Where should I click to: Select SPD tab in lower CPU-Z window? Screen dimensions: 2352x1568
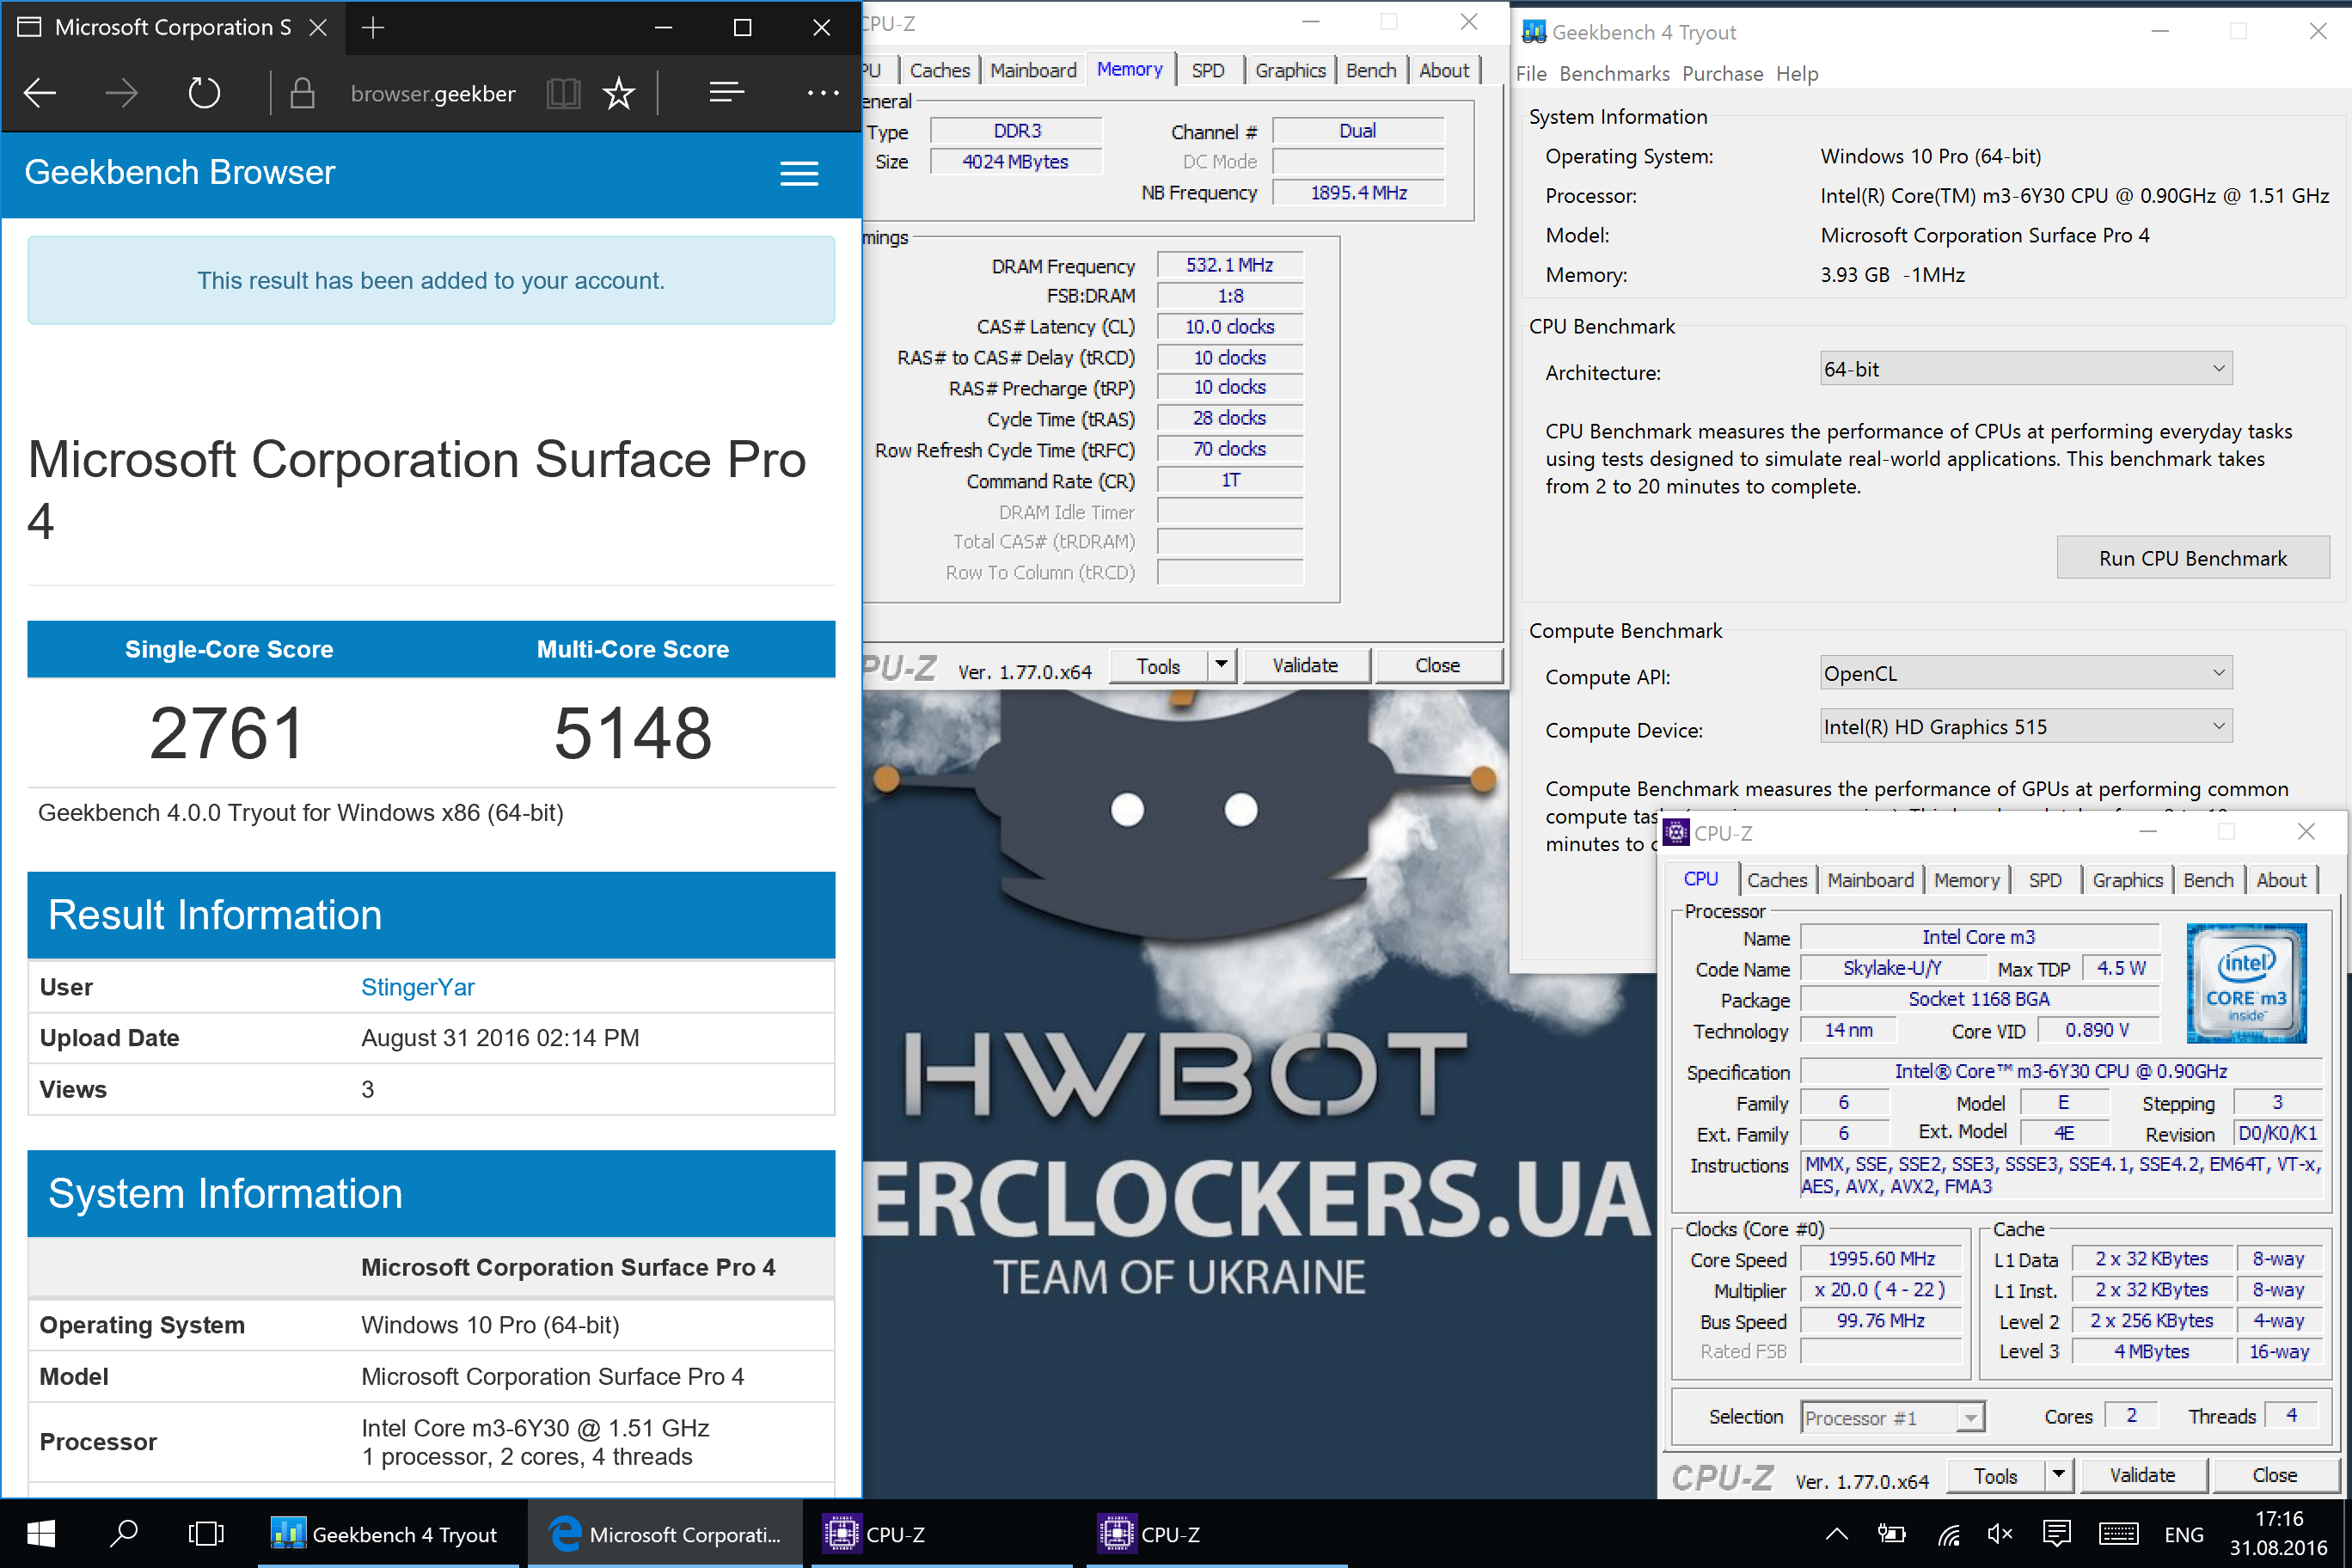(x=2045, y=880)
